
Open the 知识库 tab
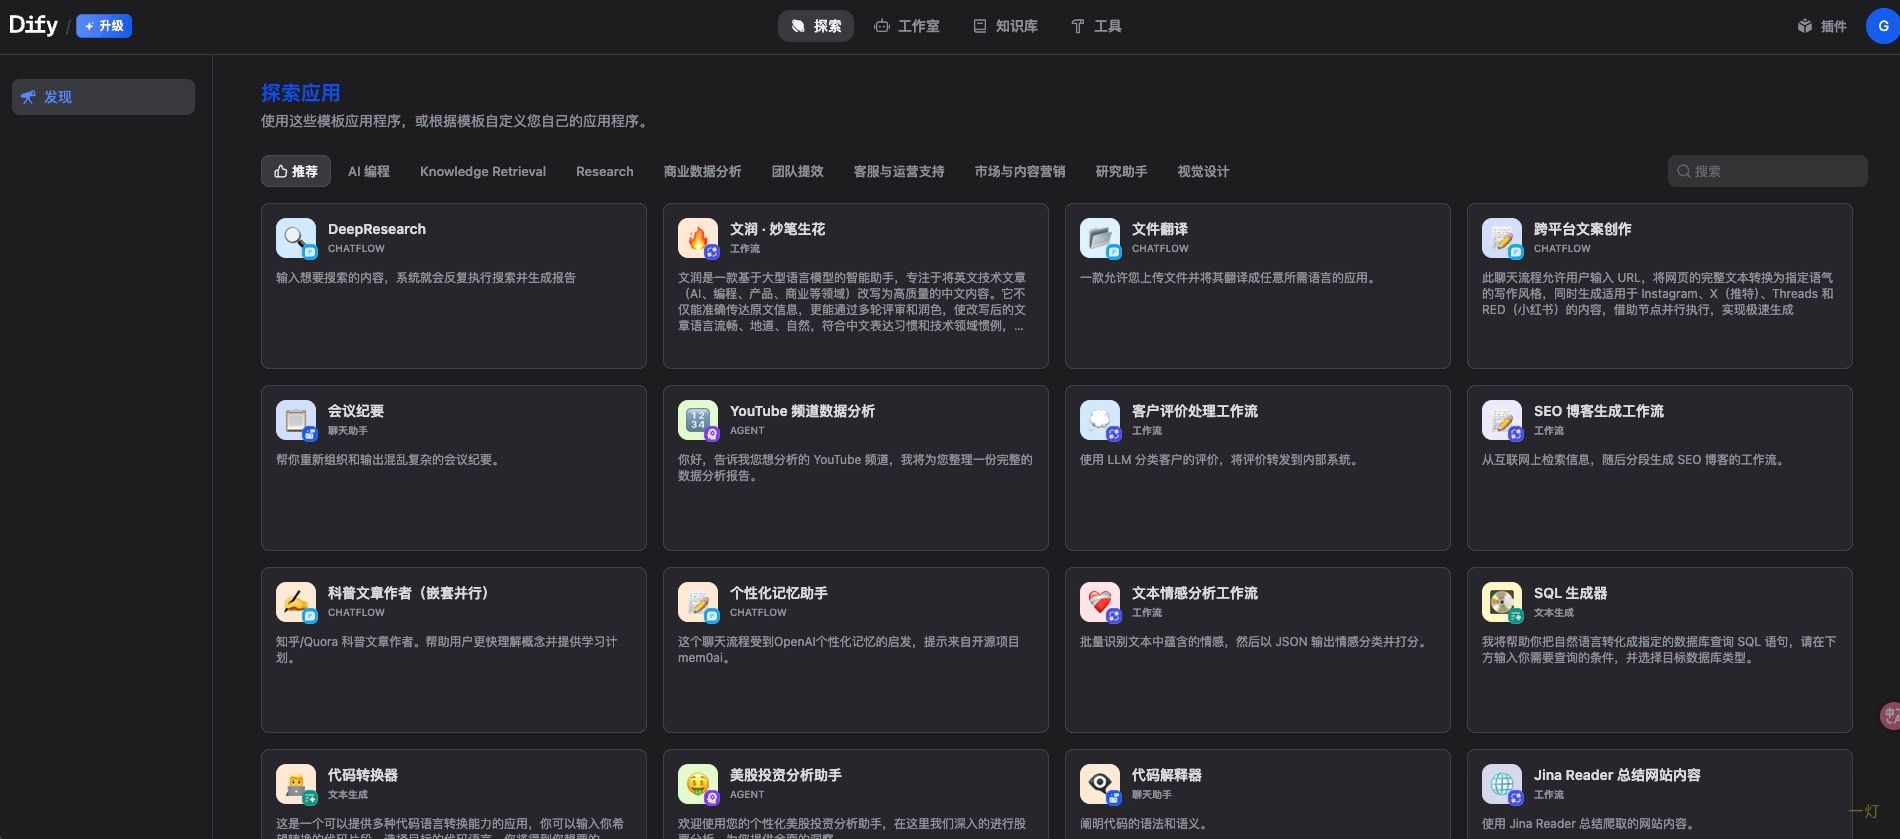pos(1006,26)
